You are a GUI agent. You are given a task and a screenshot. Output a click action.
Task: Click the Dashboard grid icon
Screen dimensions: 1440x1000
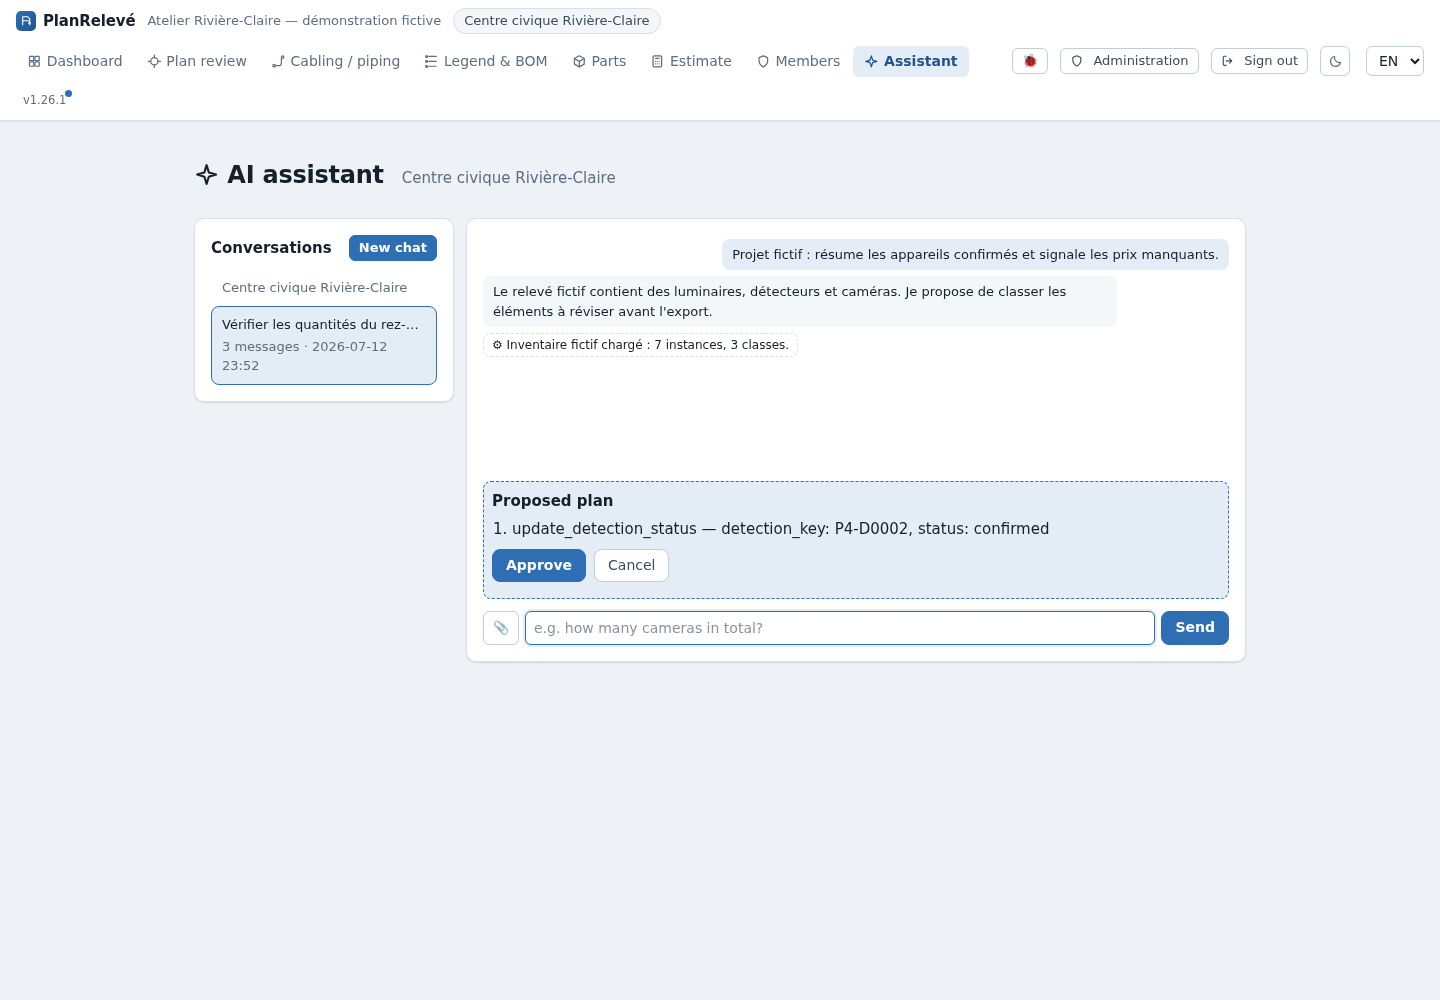click(x=34, y=62)
